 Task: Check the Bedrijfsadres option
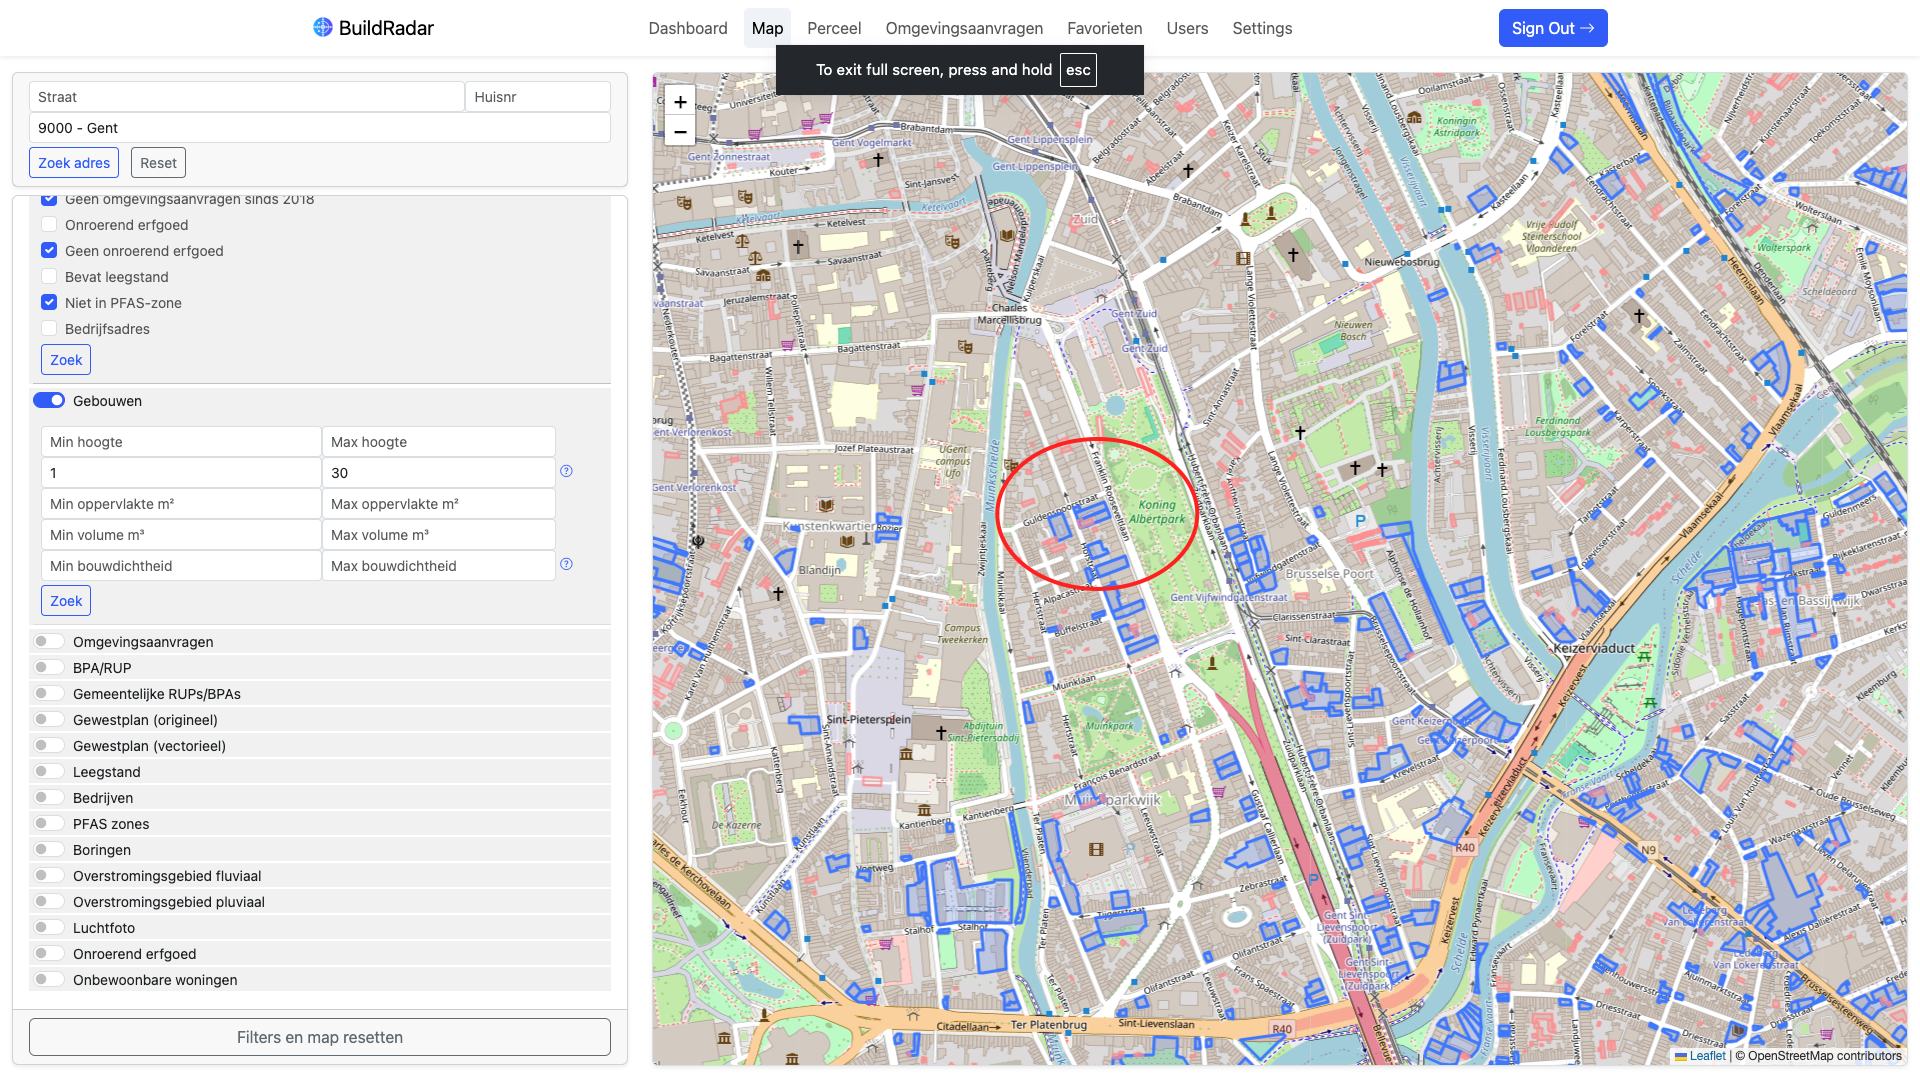tap(49, 329)
